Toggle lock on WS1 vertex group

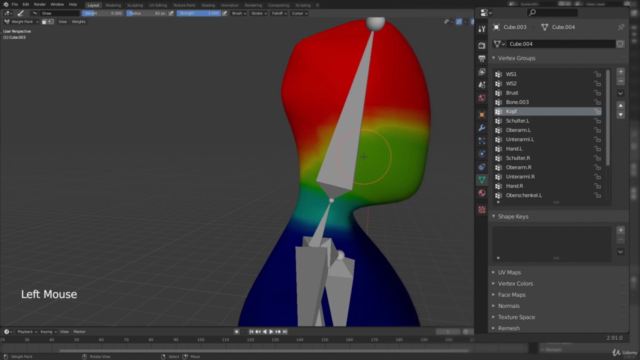click(x=597, y=74)
